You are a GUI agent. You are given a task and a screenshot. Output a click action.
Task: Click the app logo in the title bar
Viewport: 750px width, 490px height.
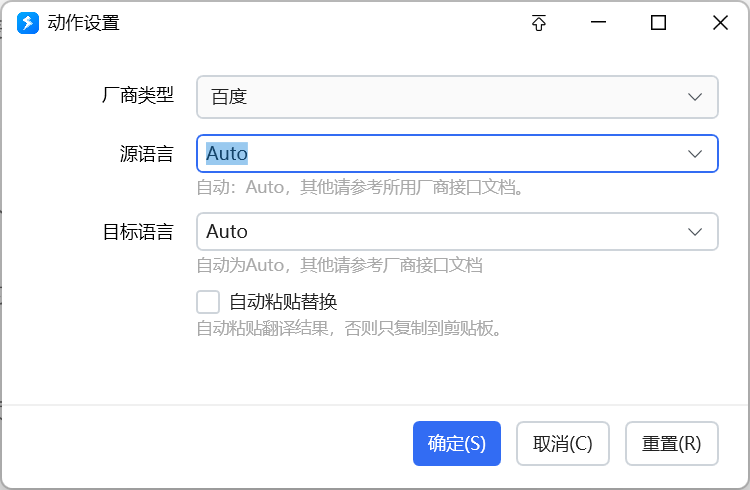coord(28,23)
